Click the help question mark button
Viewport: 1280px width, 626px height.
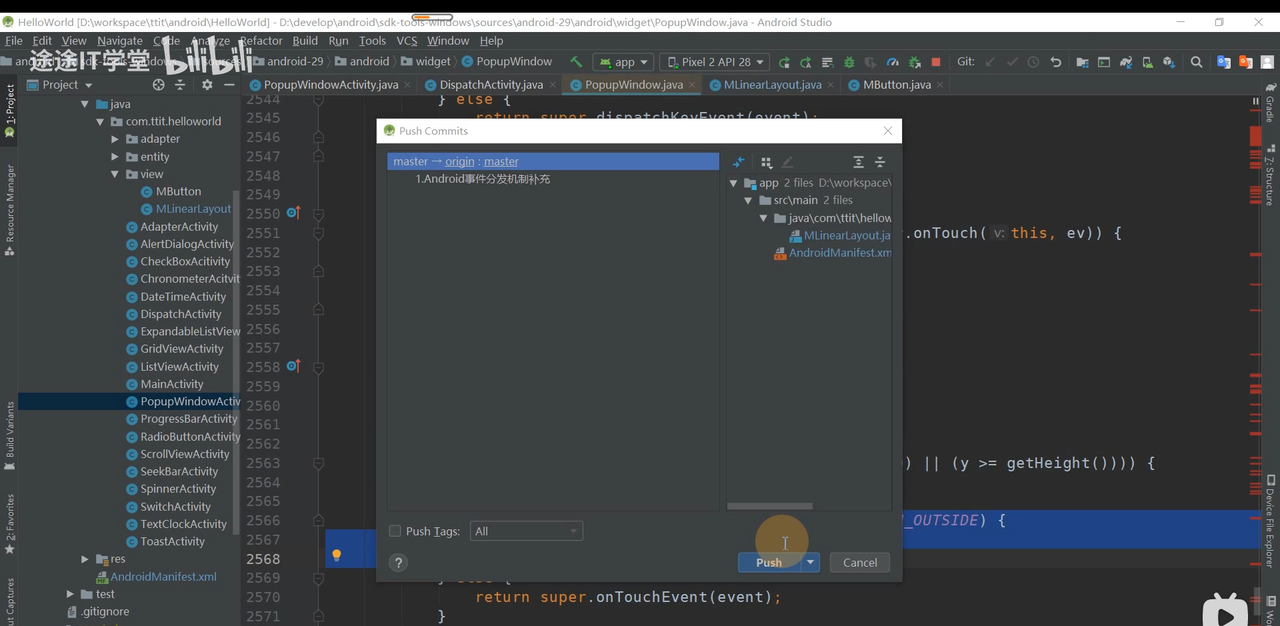click(398, 563)
